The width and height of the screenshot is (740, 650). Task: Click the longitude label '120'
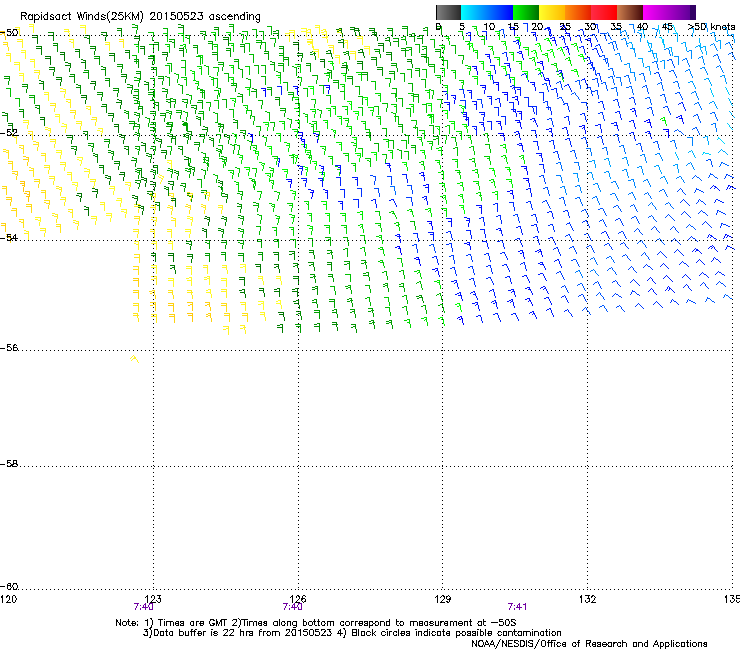[x=8, y=599]
